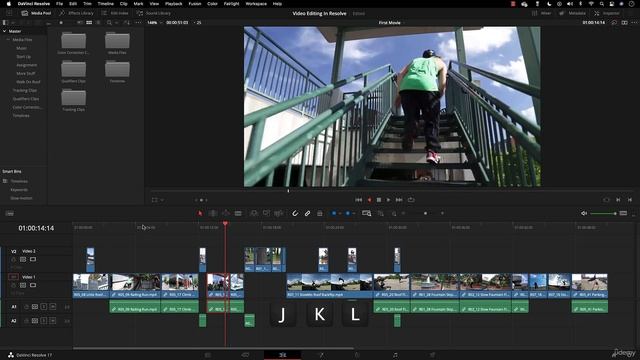
Task: Disable the Video 1 track
Action: [x=33, y=285]
